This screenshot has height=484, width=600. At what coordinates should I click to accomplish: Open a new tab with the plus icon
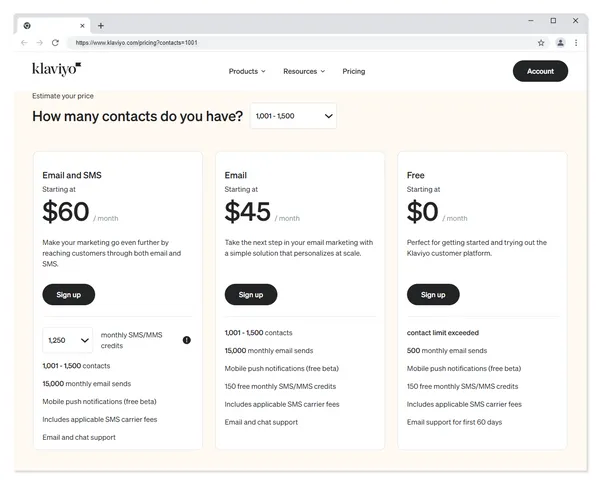coord(101,26)
